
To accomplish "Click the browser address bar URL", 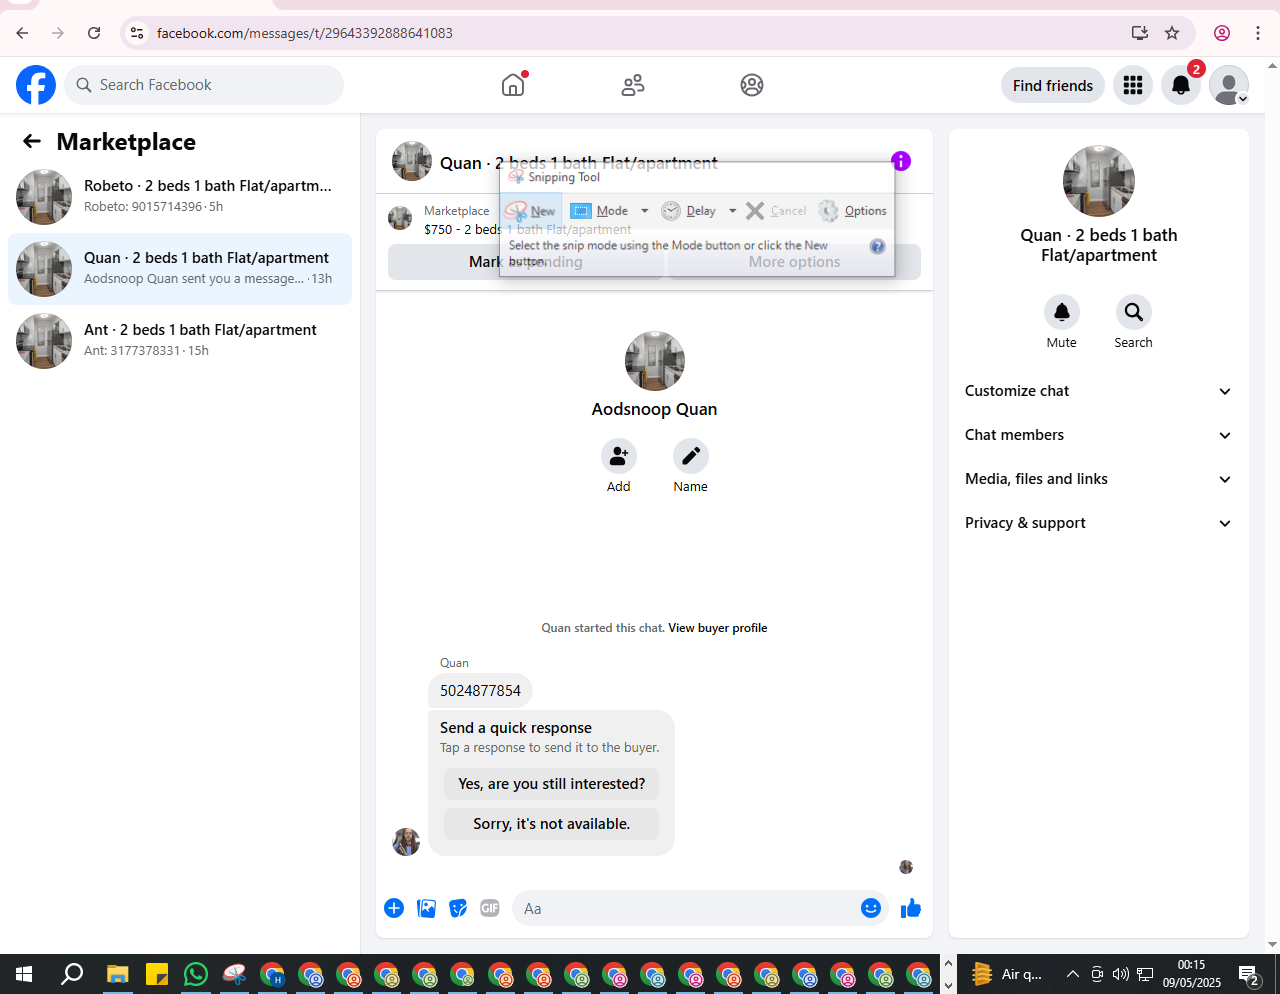I will point(305,33).
